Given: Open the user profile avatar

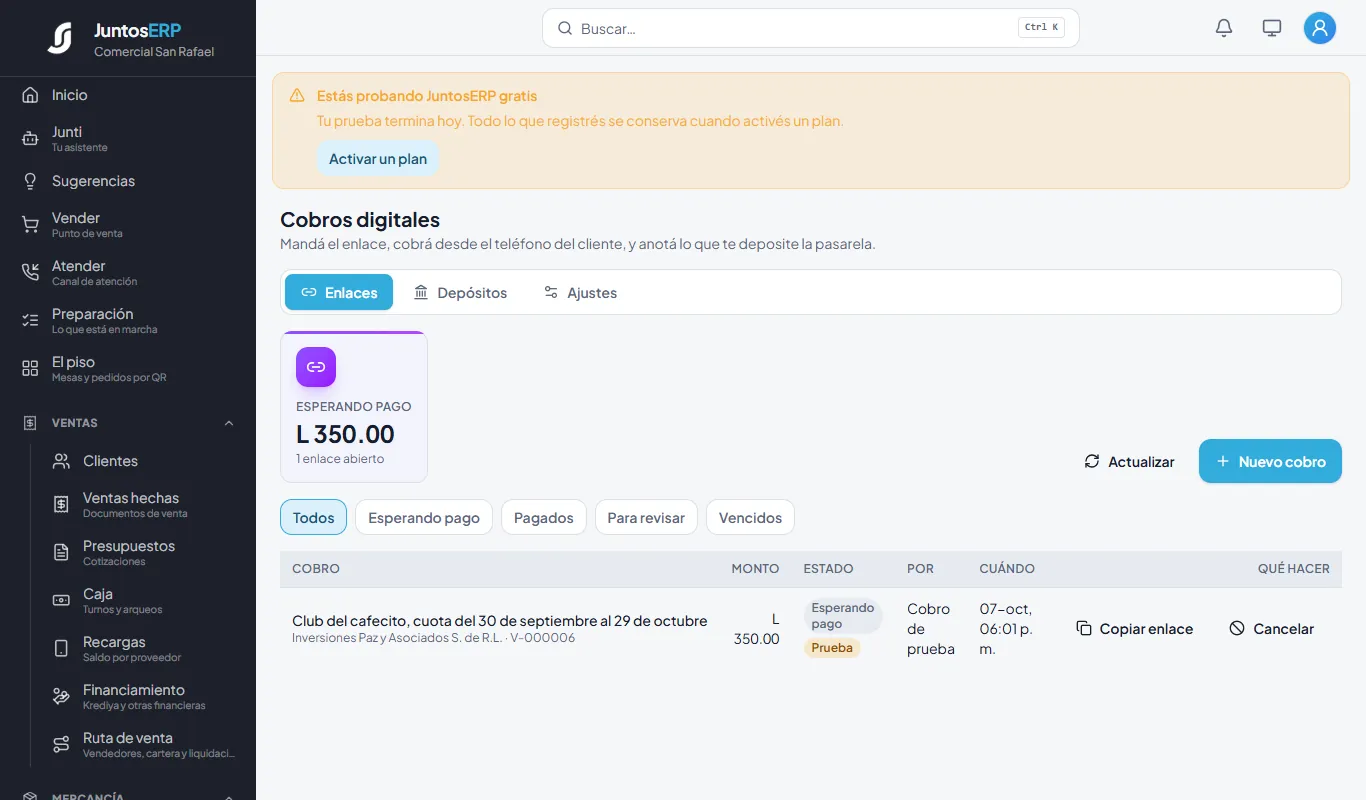Looking at the screenshot, I should [x=1320, y=28].
